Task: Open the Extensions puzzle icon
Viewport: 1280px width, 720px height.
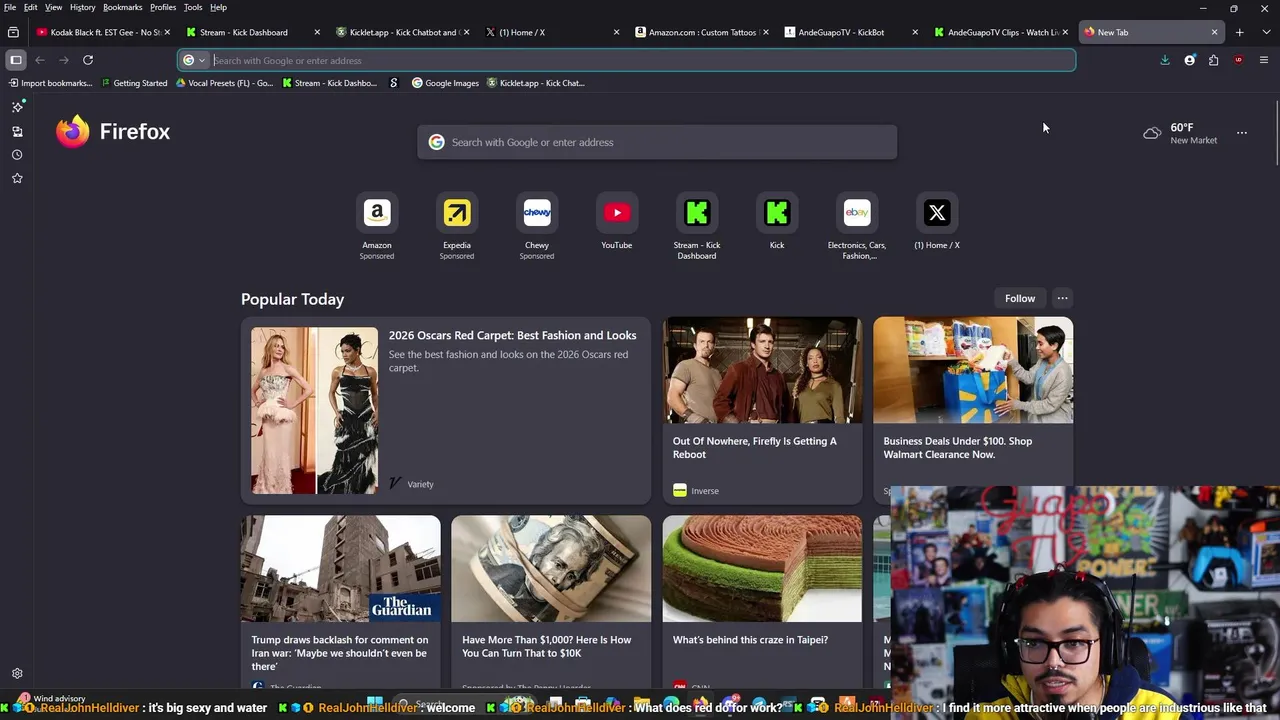Action: (1214, 60)
